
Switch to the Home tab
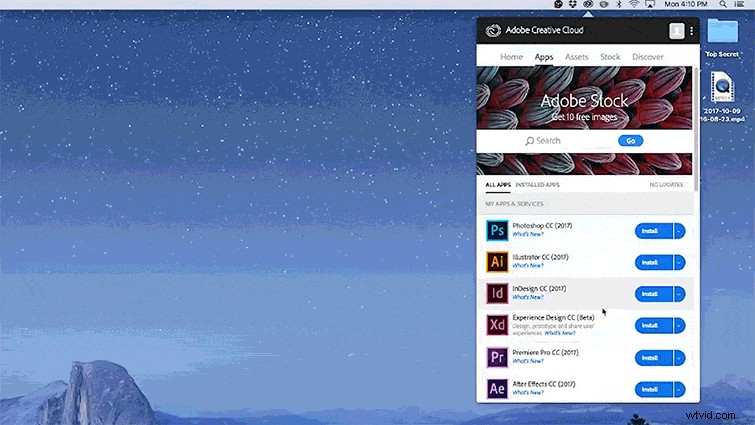tap(511, 57)
